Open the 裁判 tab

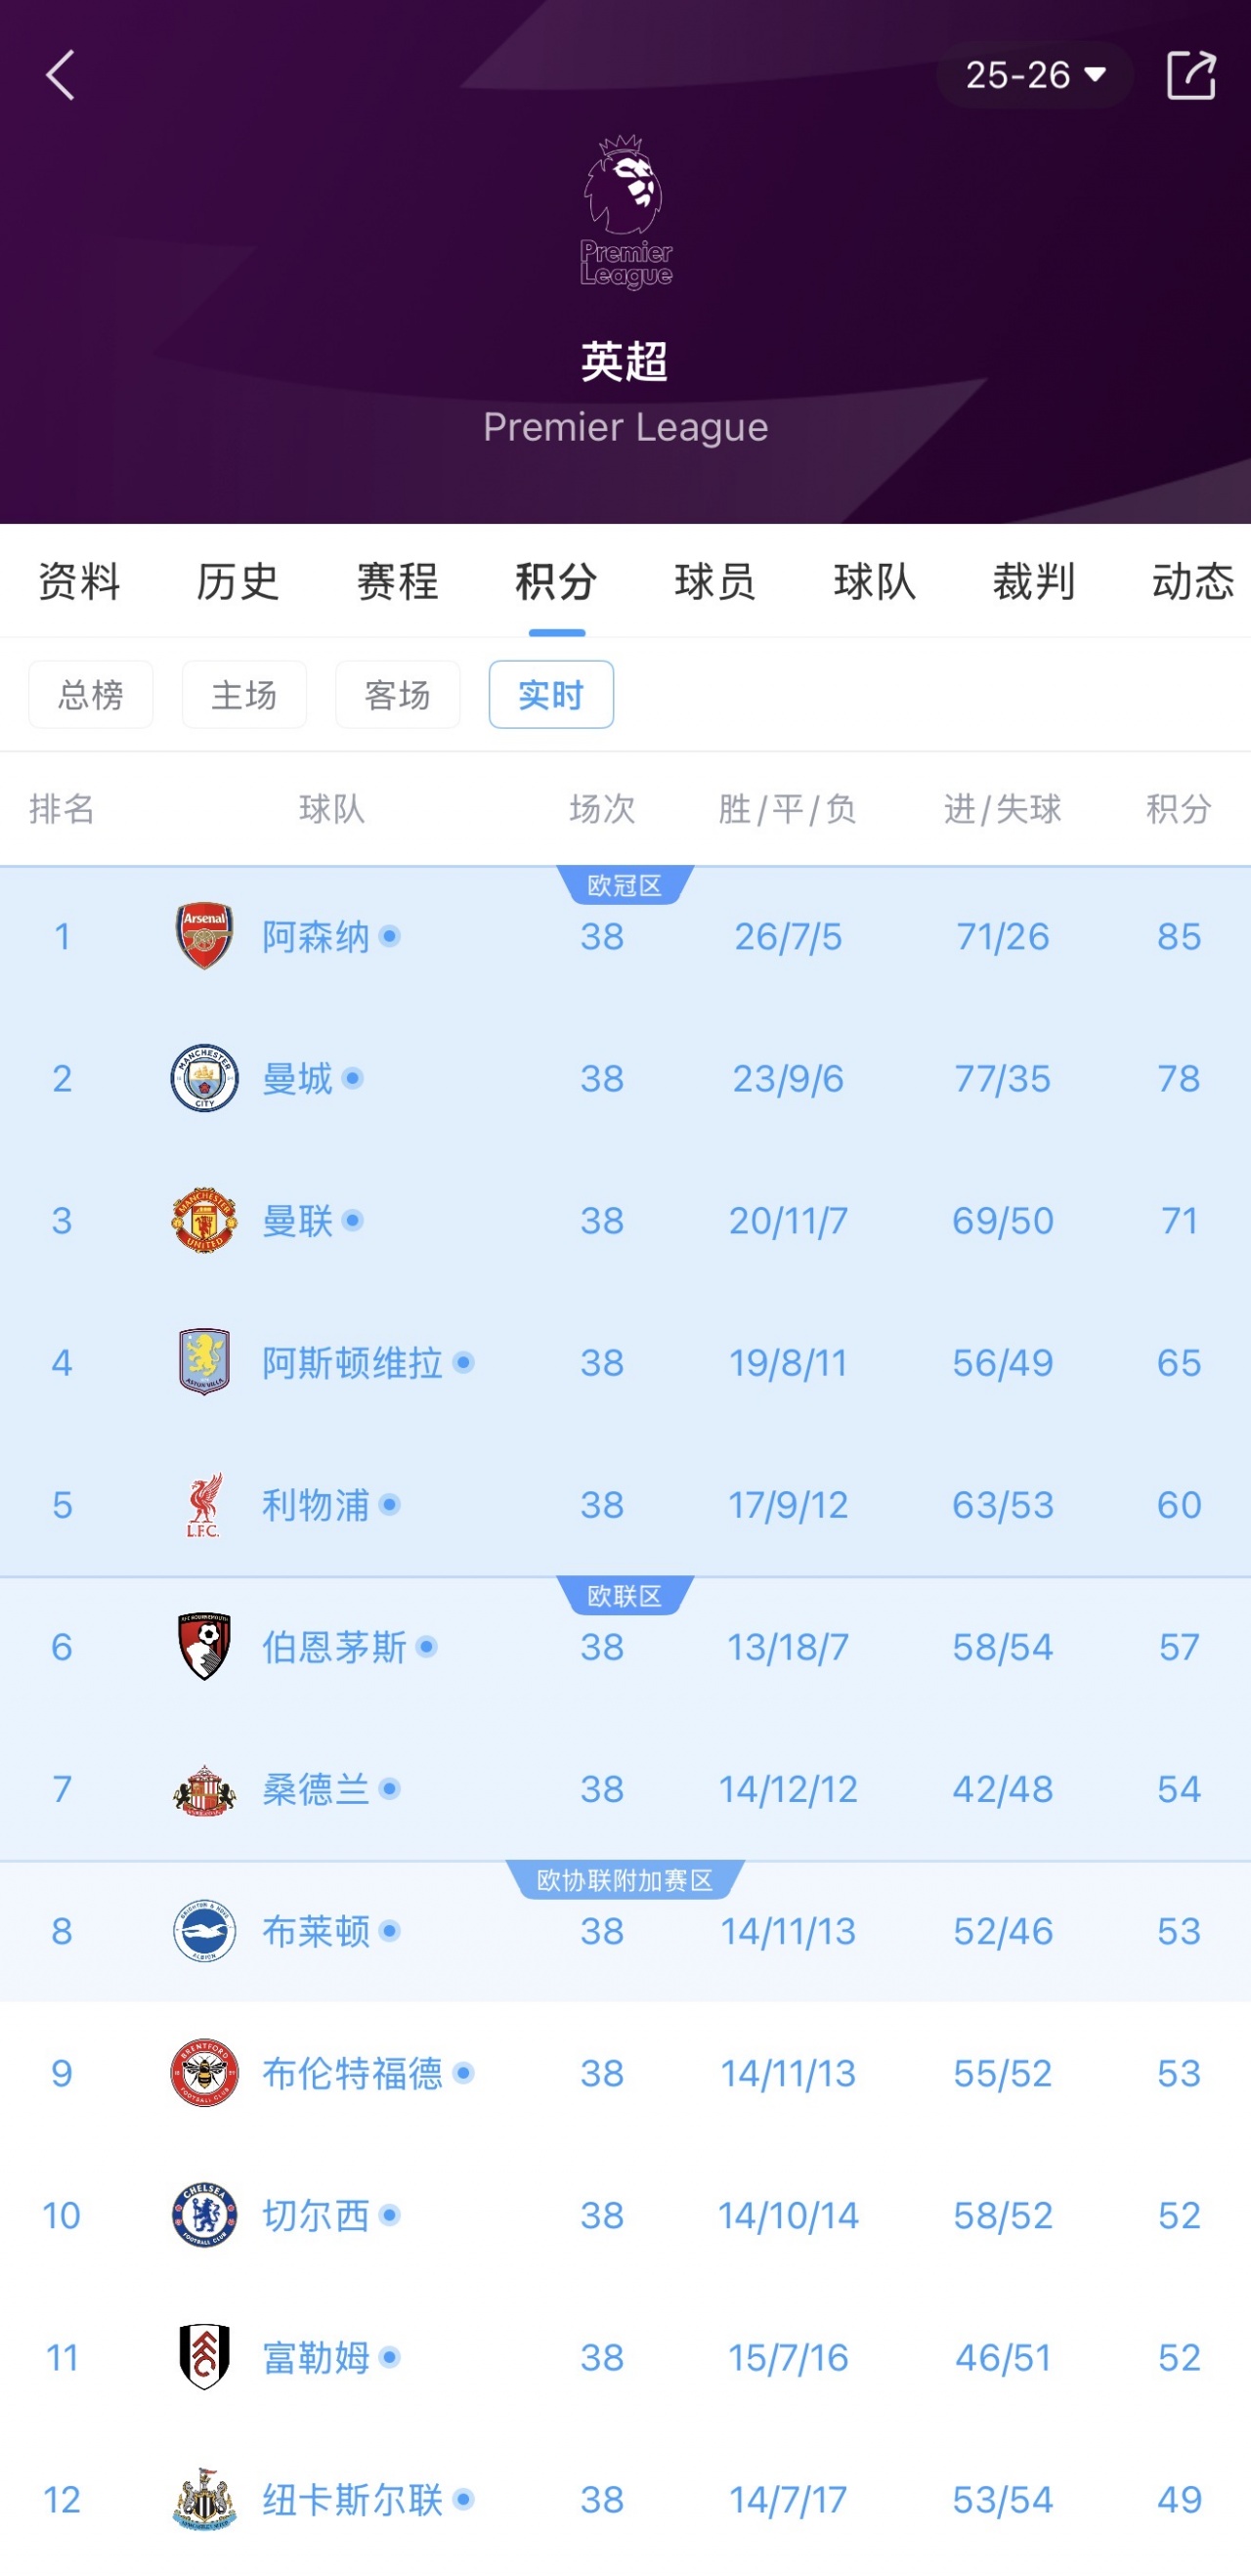pos(1034,581)
